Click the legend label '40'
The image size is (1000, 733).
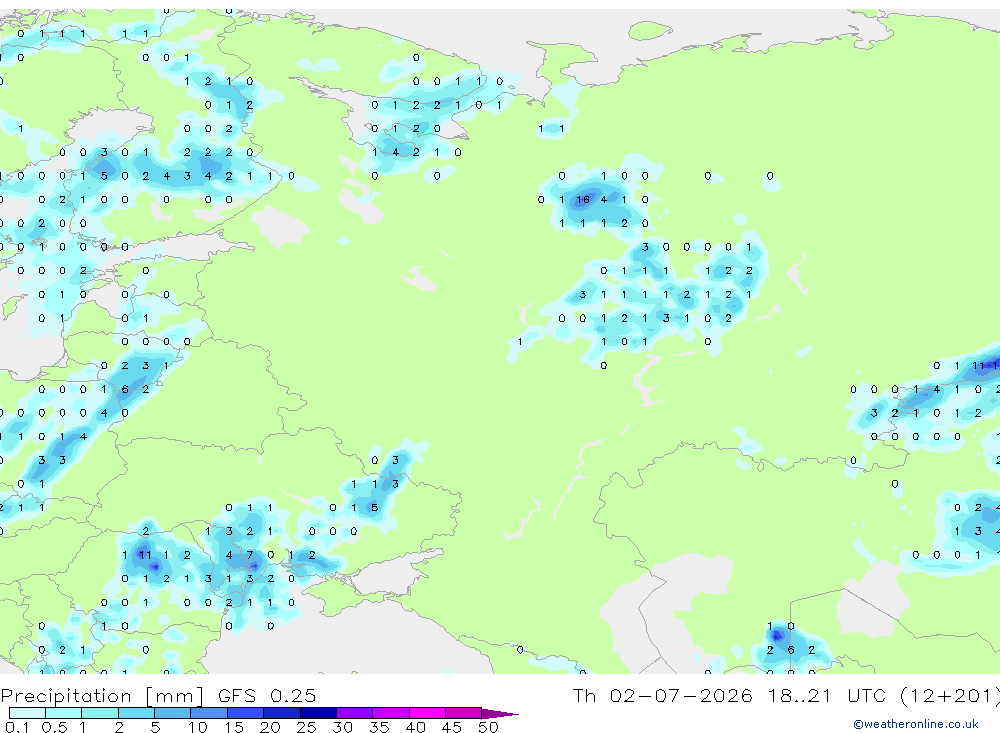(x=415, y=727)
